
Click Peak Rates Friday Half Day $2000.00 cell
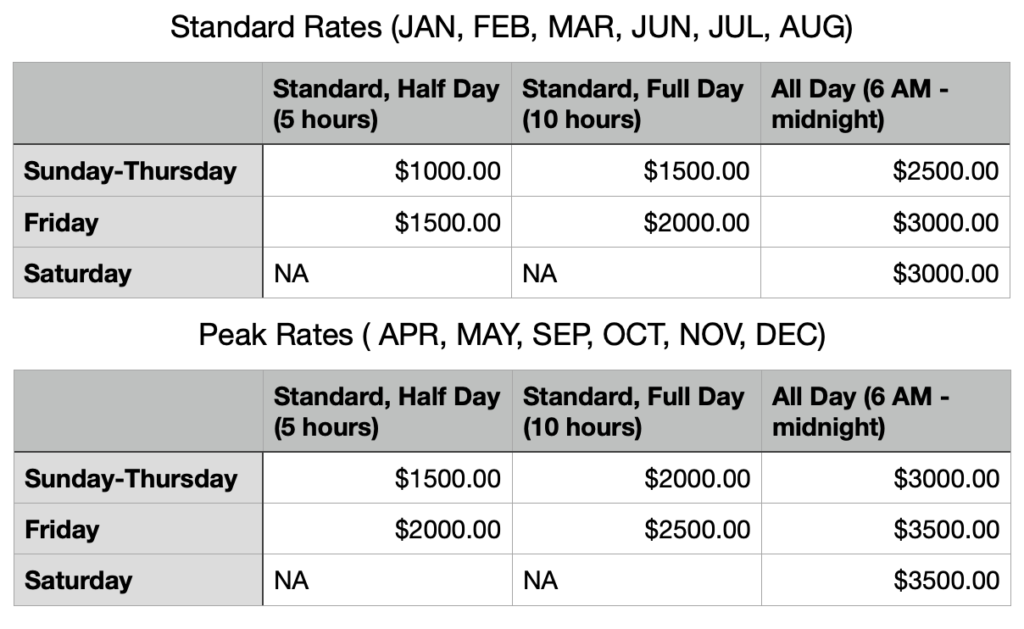tap(386, 529)
